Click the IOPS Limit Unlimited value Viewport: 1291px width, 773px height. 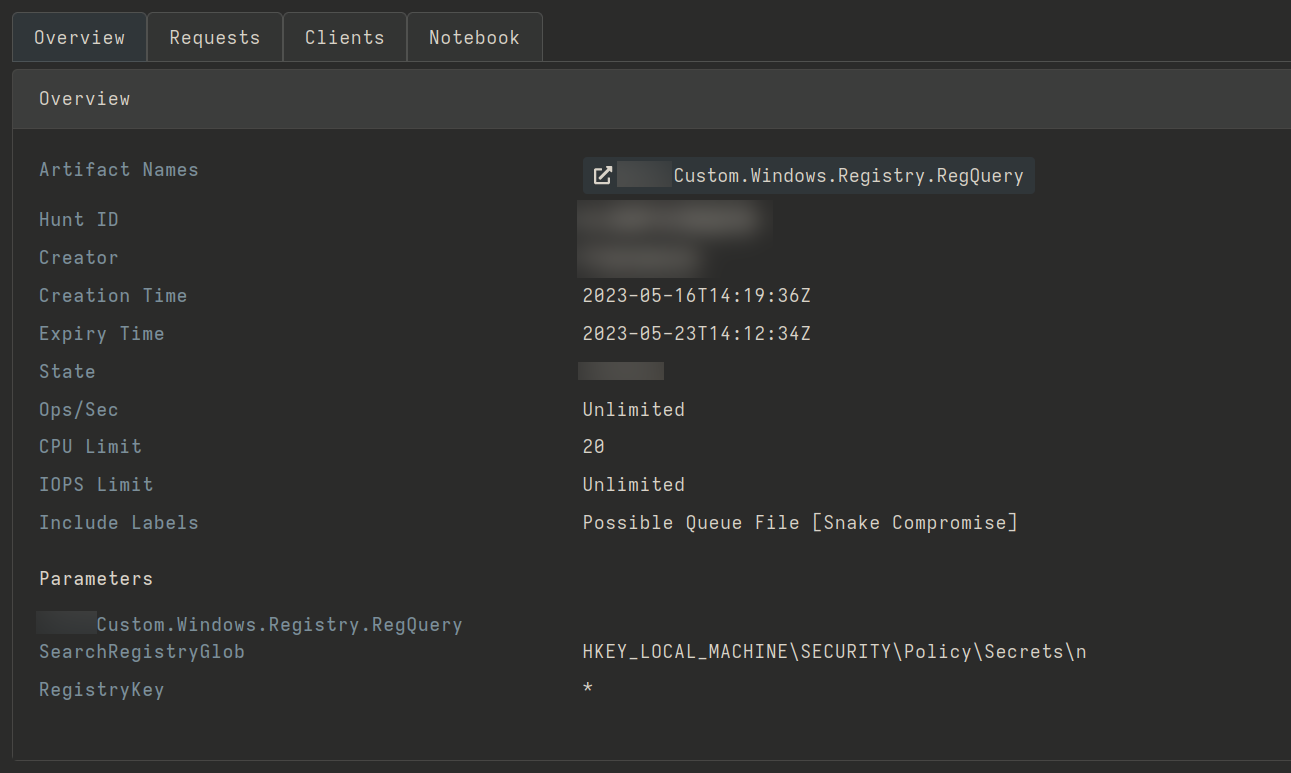coord(633,485)
